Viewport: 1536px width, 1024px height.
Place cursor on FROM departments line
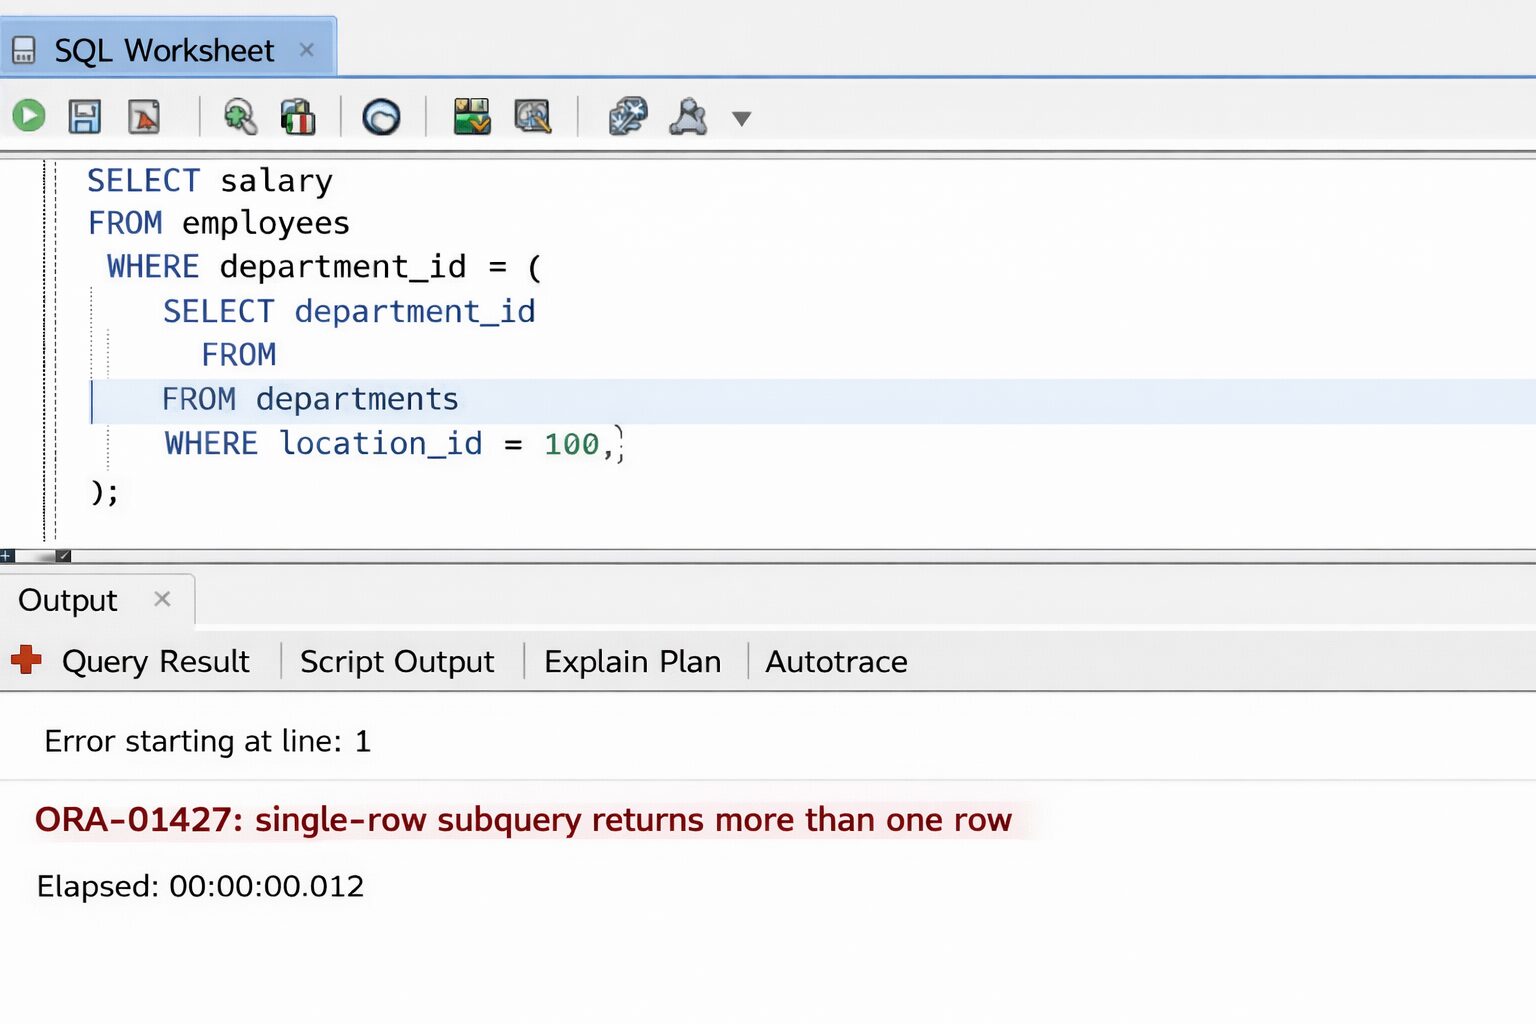(x=358, y=400)
